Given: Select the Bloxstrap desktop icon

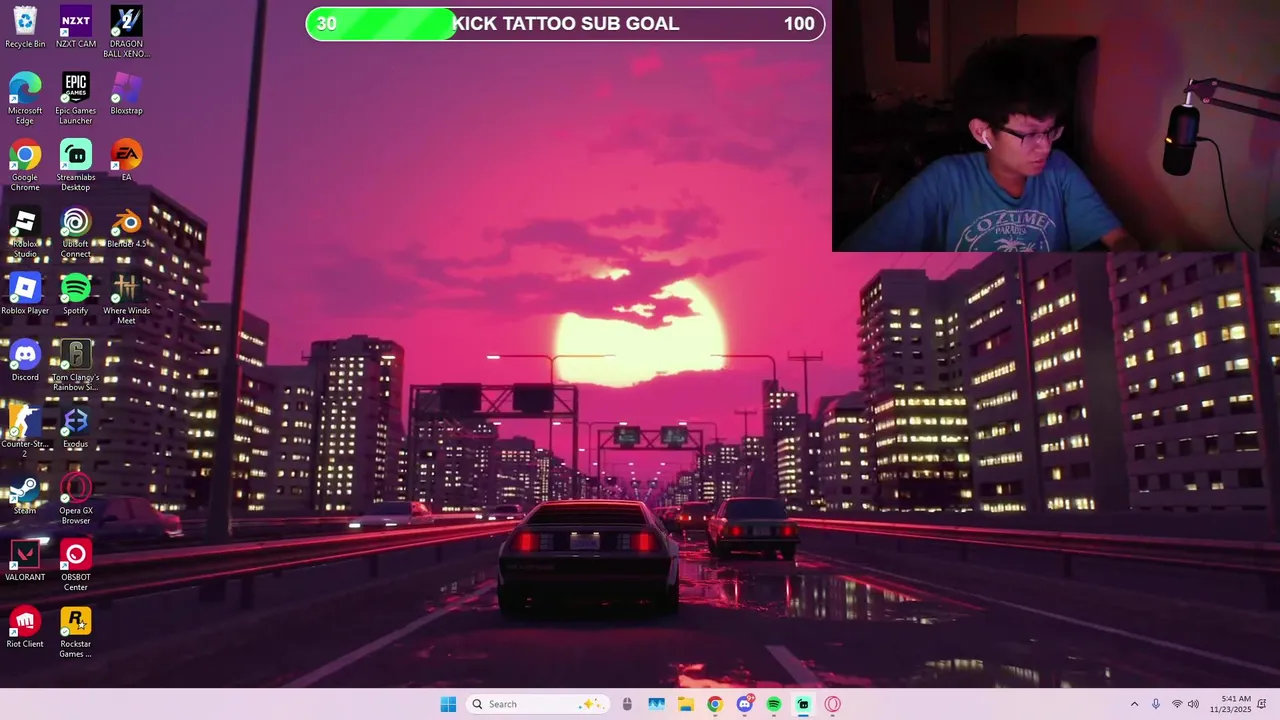Looking at the screenshot, I should click(x=126, y=94).
